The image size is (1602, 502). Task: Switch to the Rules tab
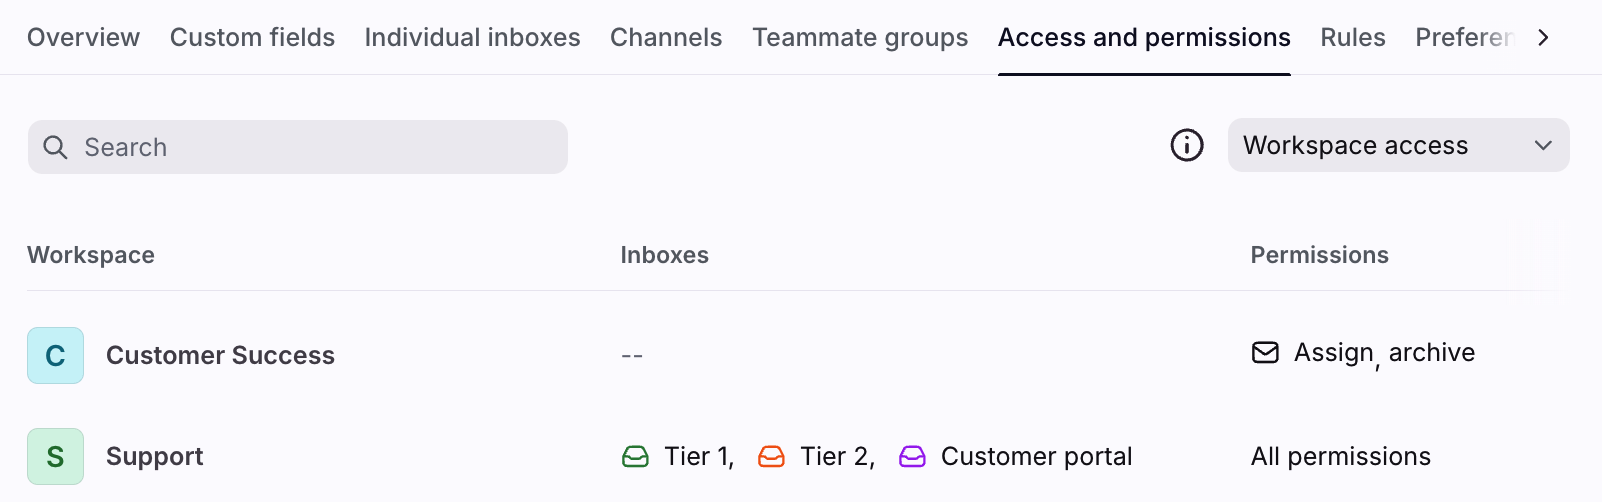1352,37
